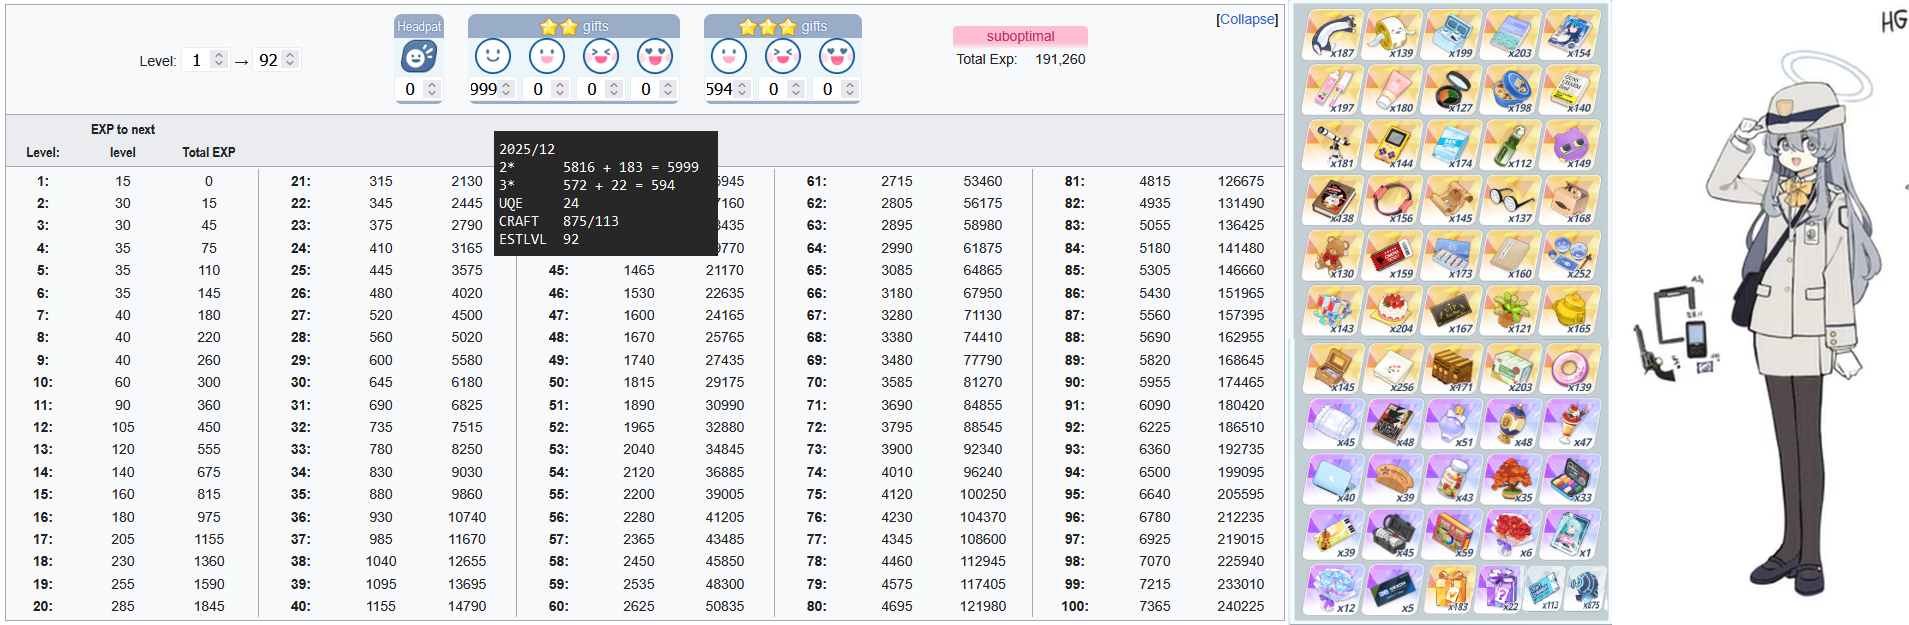
Task: Select the eyeshadow compact gift x127
Action: tap(1452, 91)
